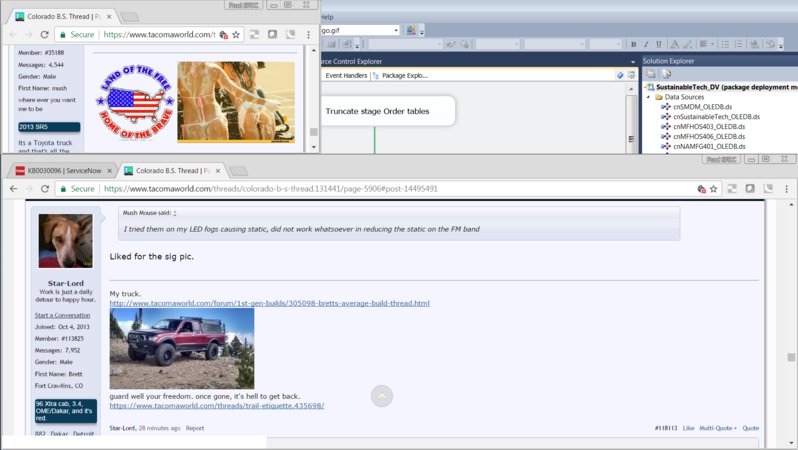Select cnNAMFG401_OLEDB.ds data source
The width and height of the screenshot is (798, 450).
coord(709,146)
